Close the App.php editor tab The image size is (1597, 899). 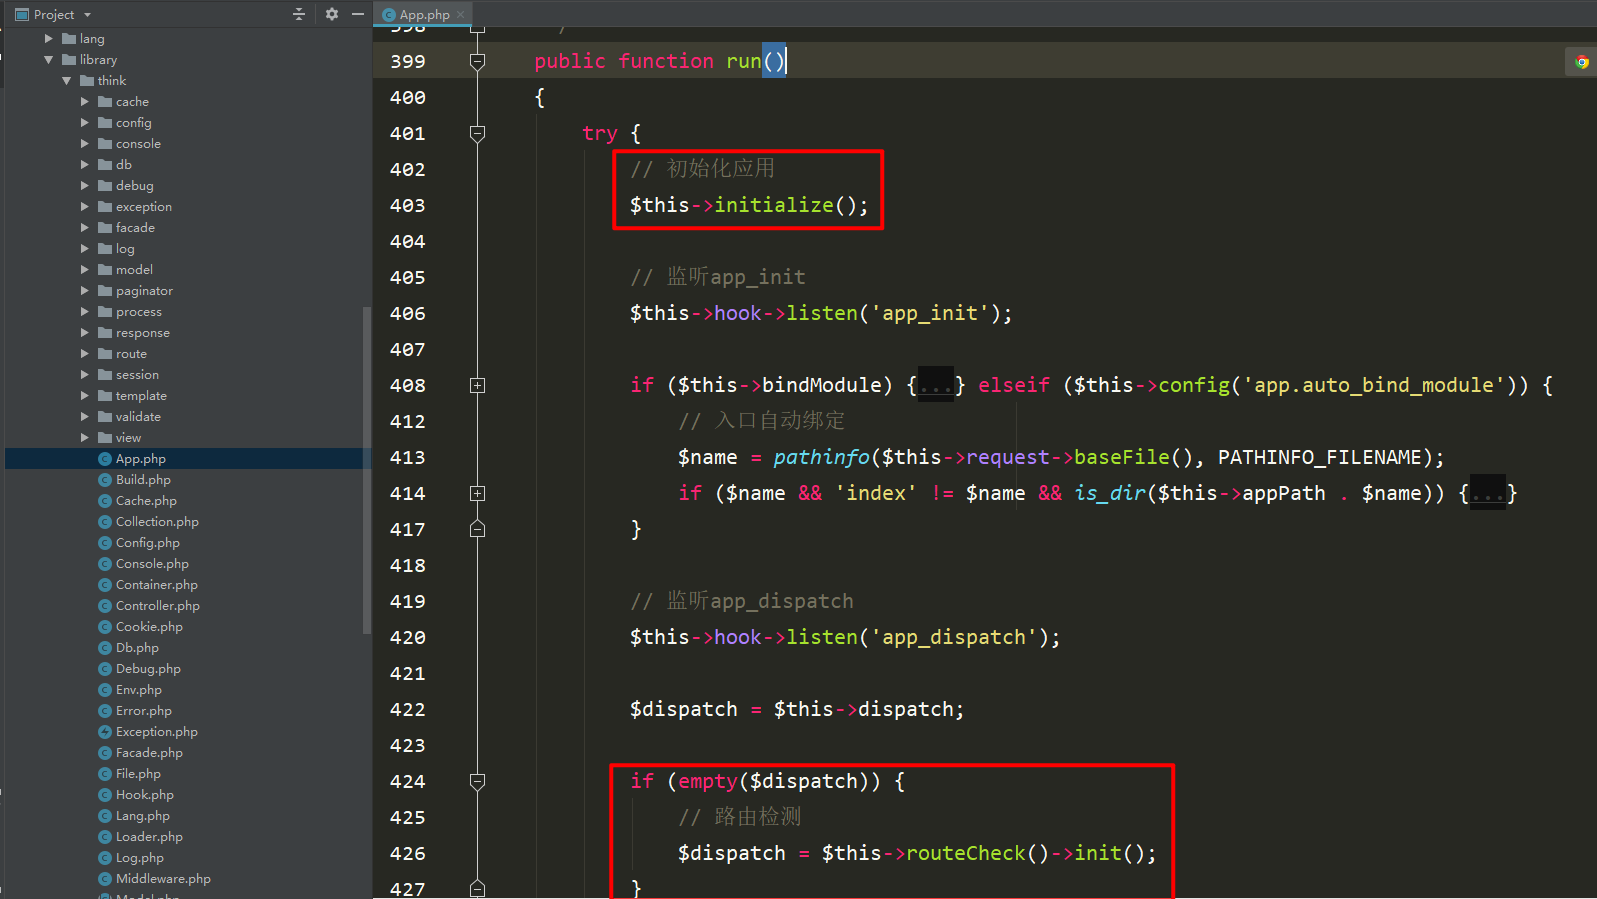tap(461, 15)
